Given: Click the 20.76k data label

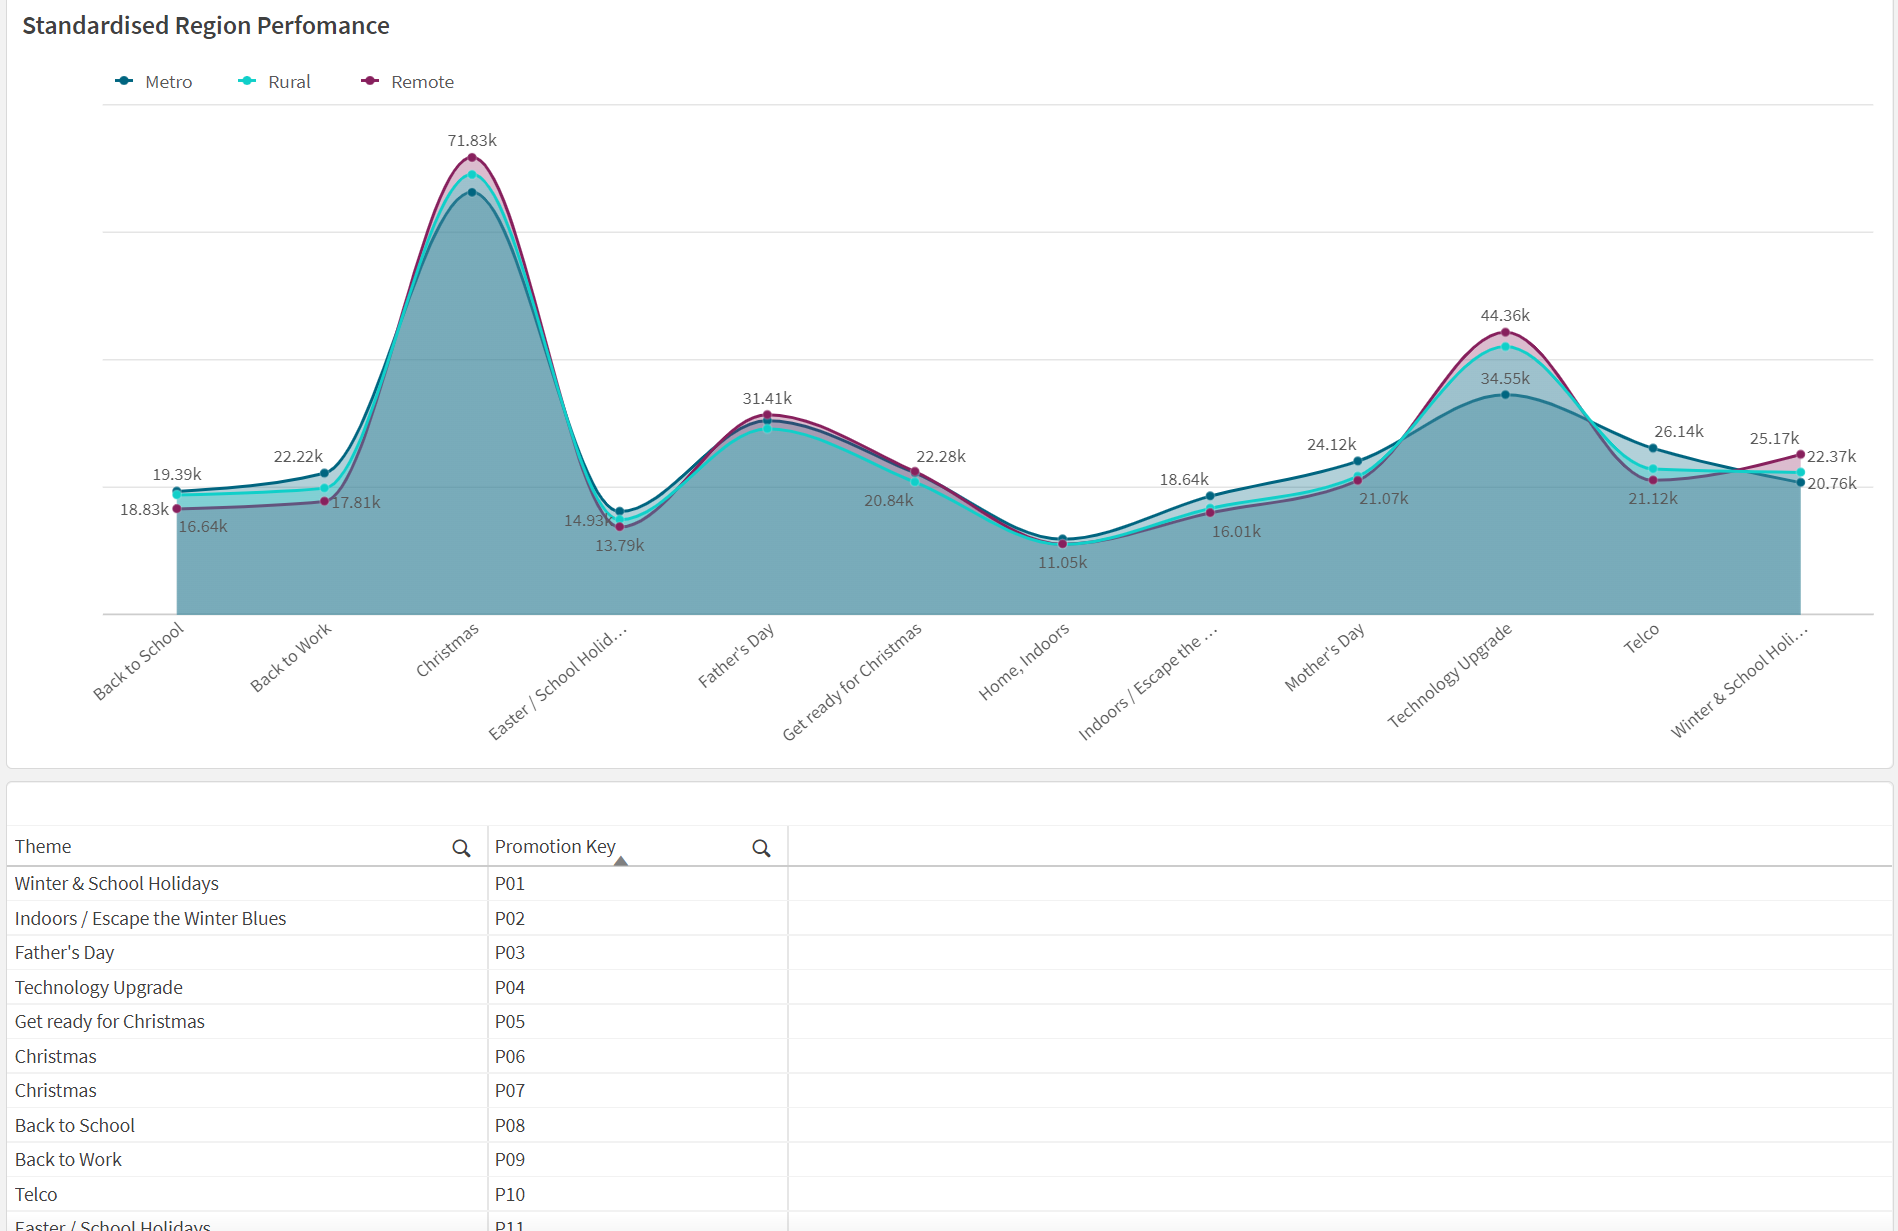Looking at the screenshot, I should tap(1832, 484).
